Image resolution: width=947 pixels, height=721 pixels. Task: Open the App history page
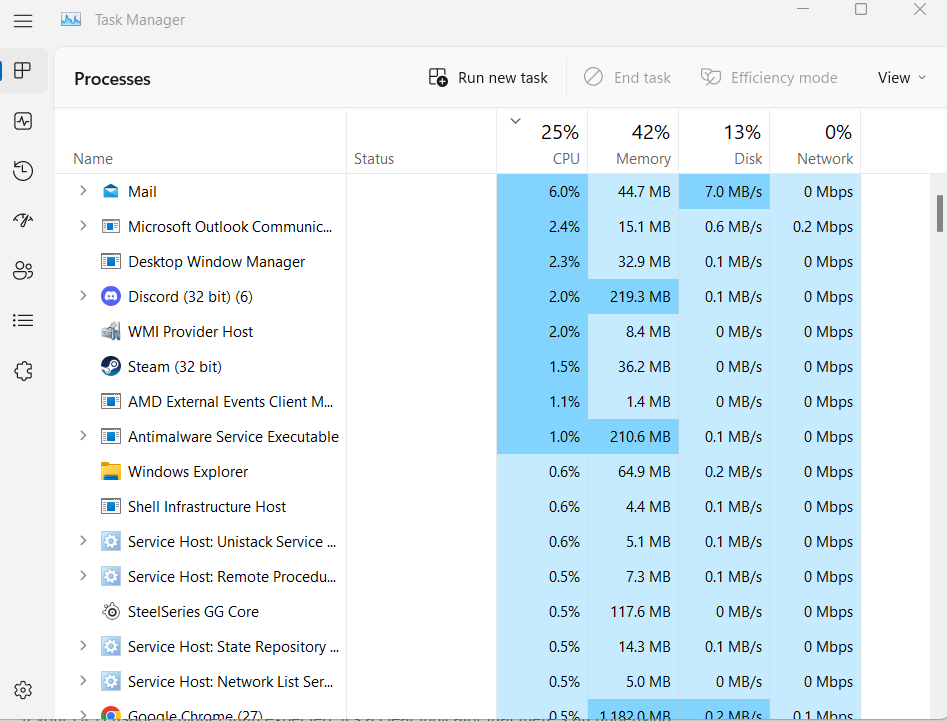coord(23,171)
